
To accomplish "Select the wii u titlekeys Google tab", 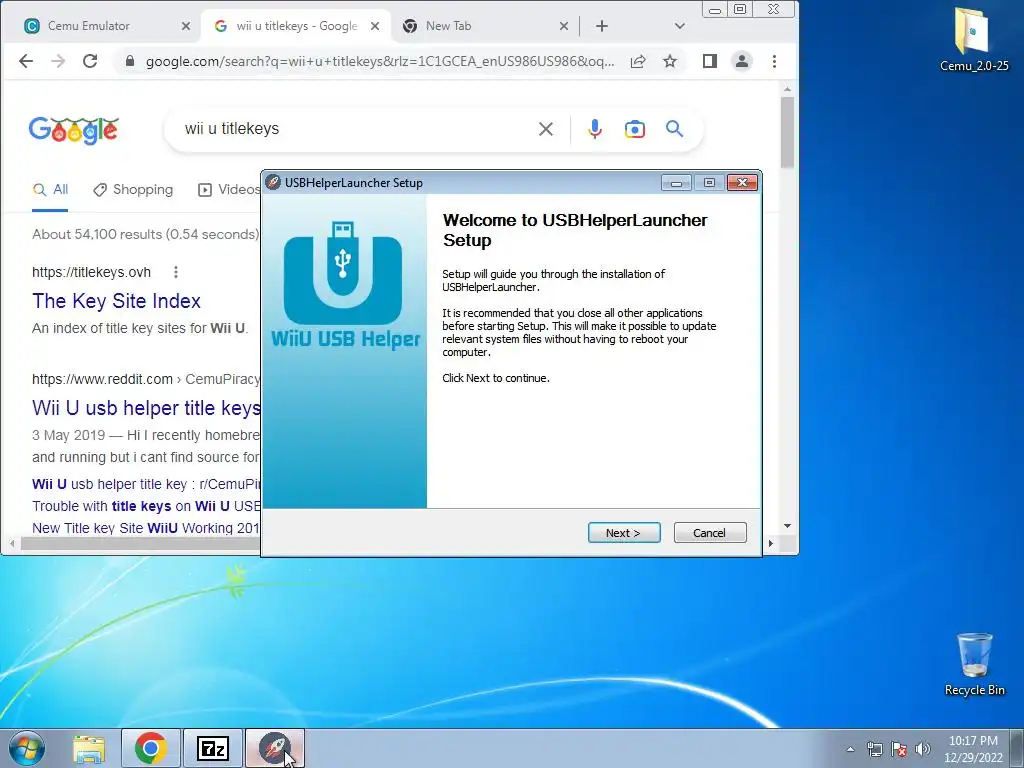I will pos(297,26).
